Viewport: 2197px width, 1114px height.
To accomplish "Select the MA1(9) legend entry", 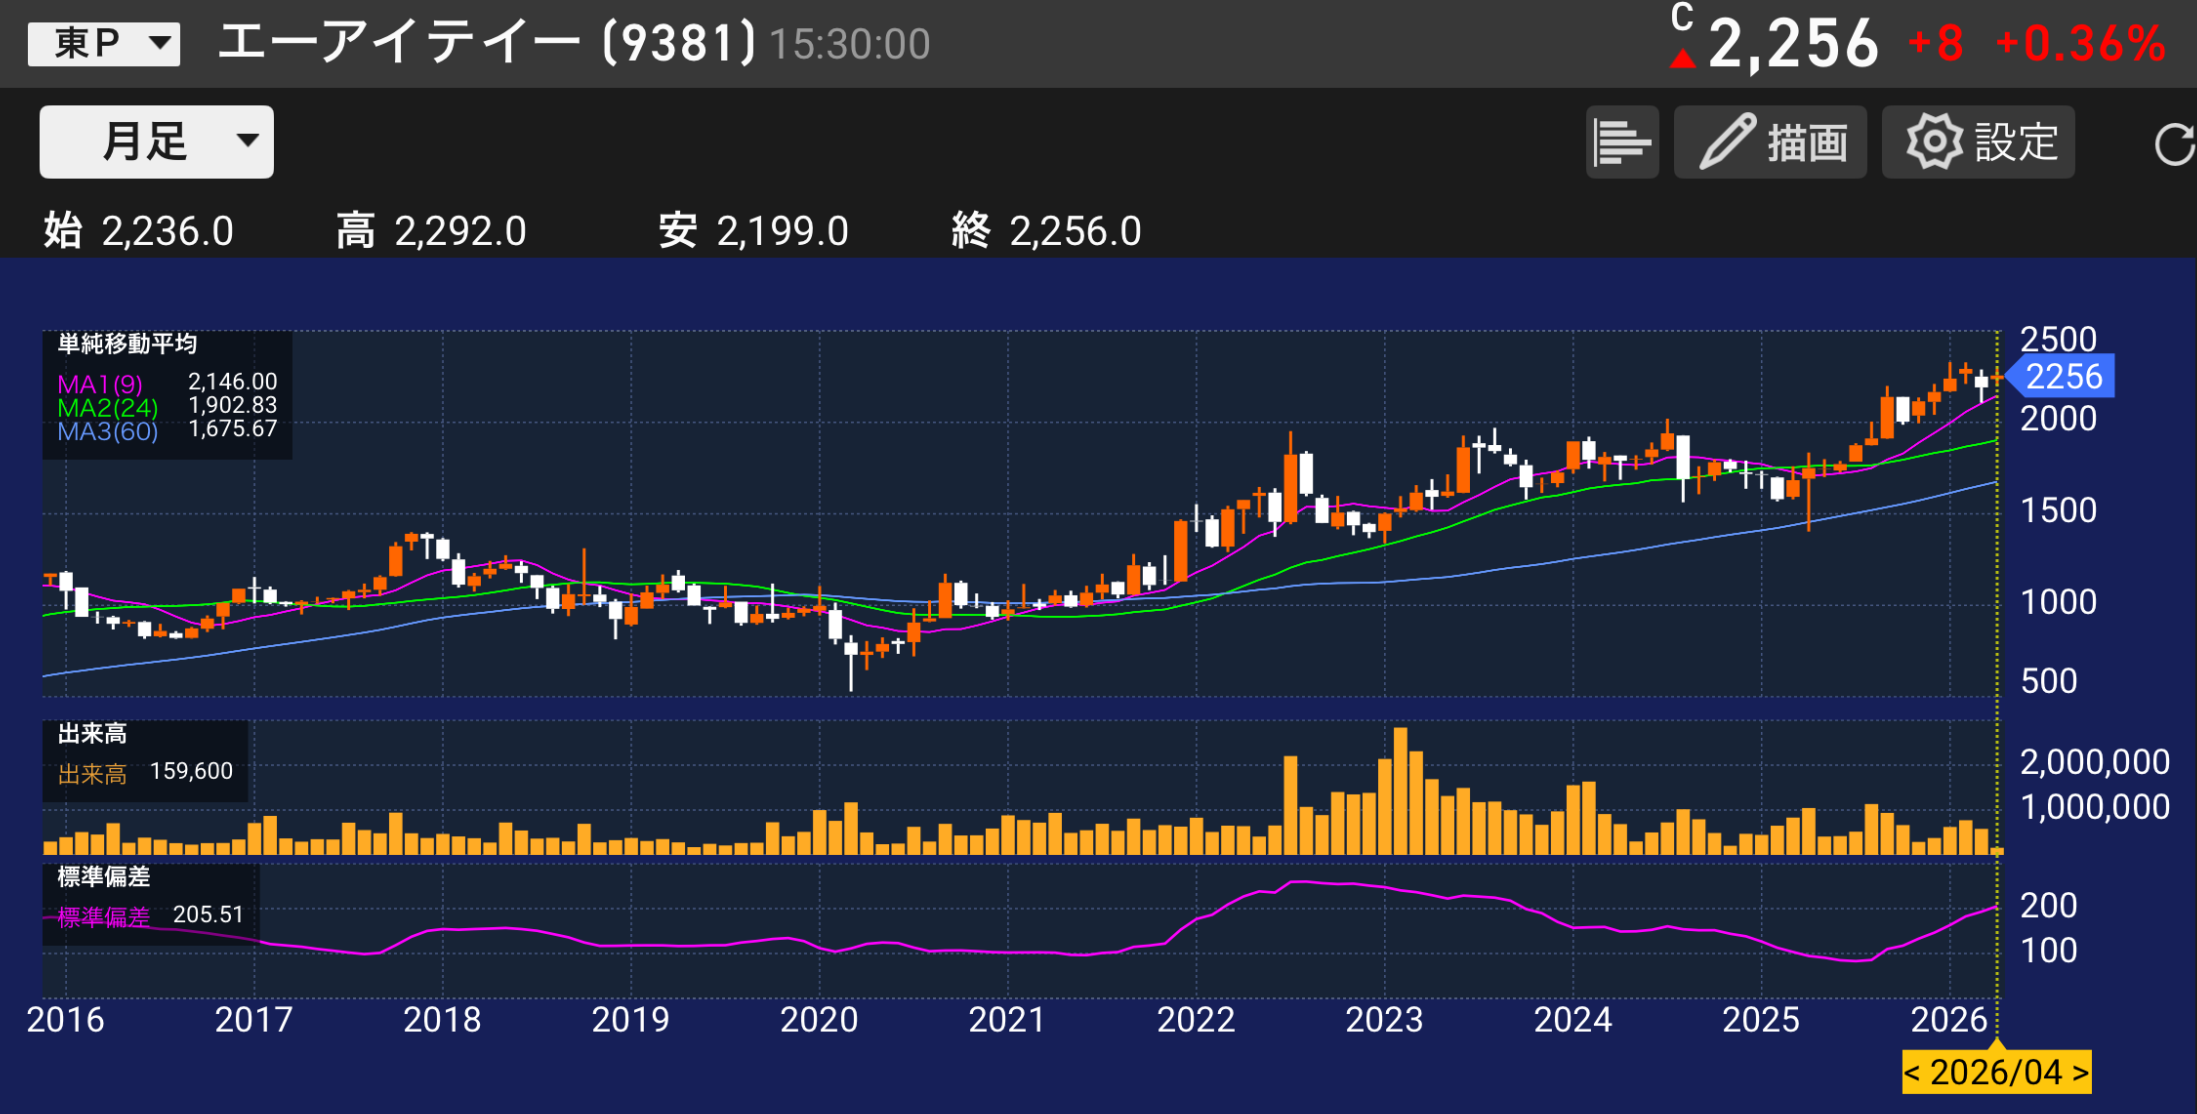I will click(100, 384).
